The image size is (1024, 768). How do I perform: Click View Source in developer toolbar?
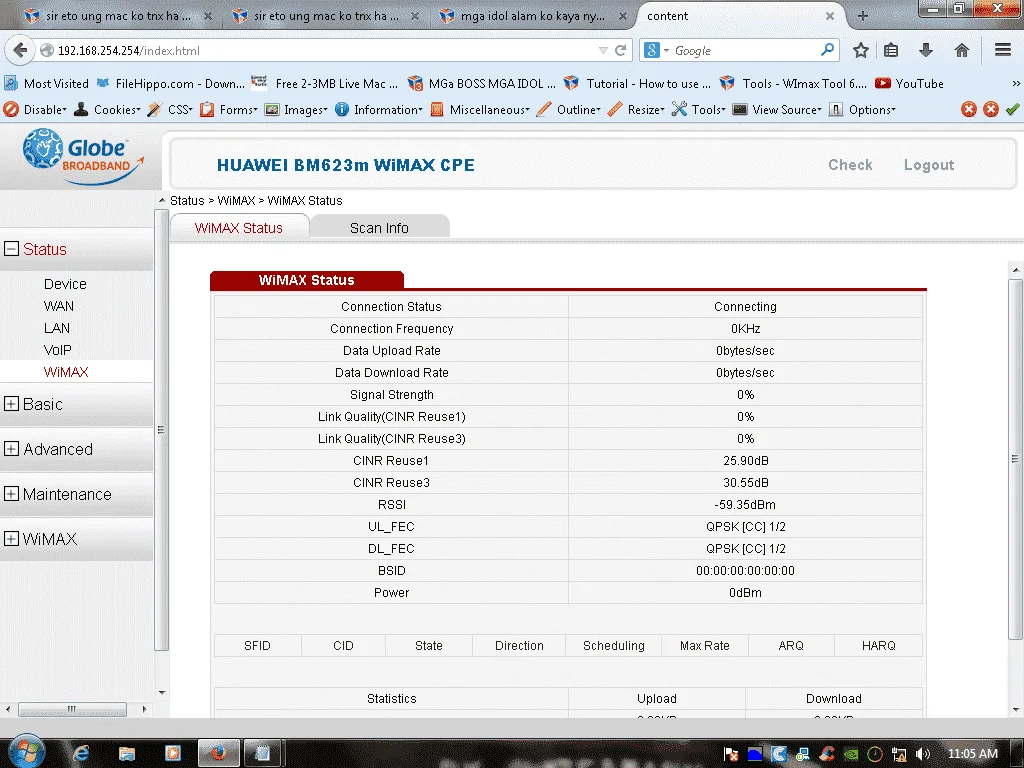(777, 110)
